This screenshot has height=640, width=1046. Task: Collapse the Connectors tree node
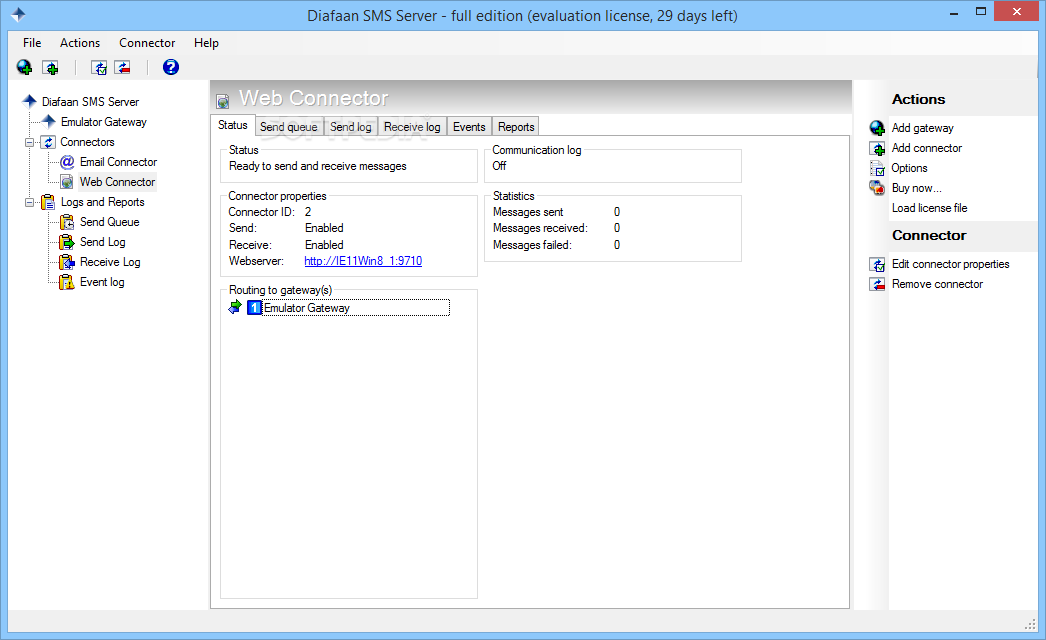click(x=29, y=142)
